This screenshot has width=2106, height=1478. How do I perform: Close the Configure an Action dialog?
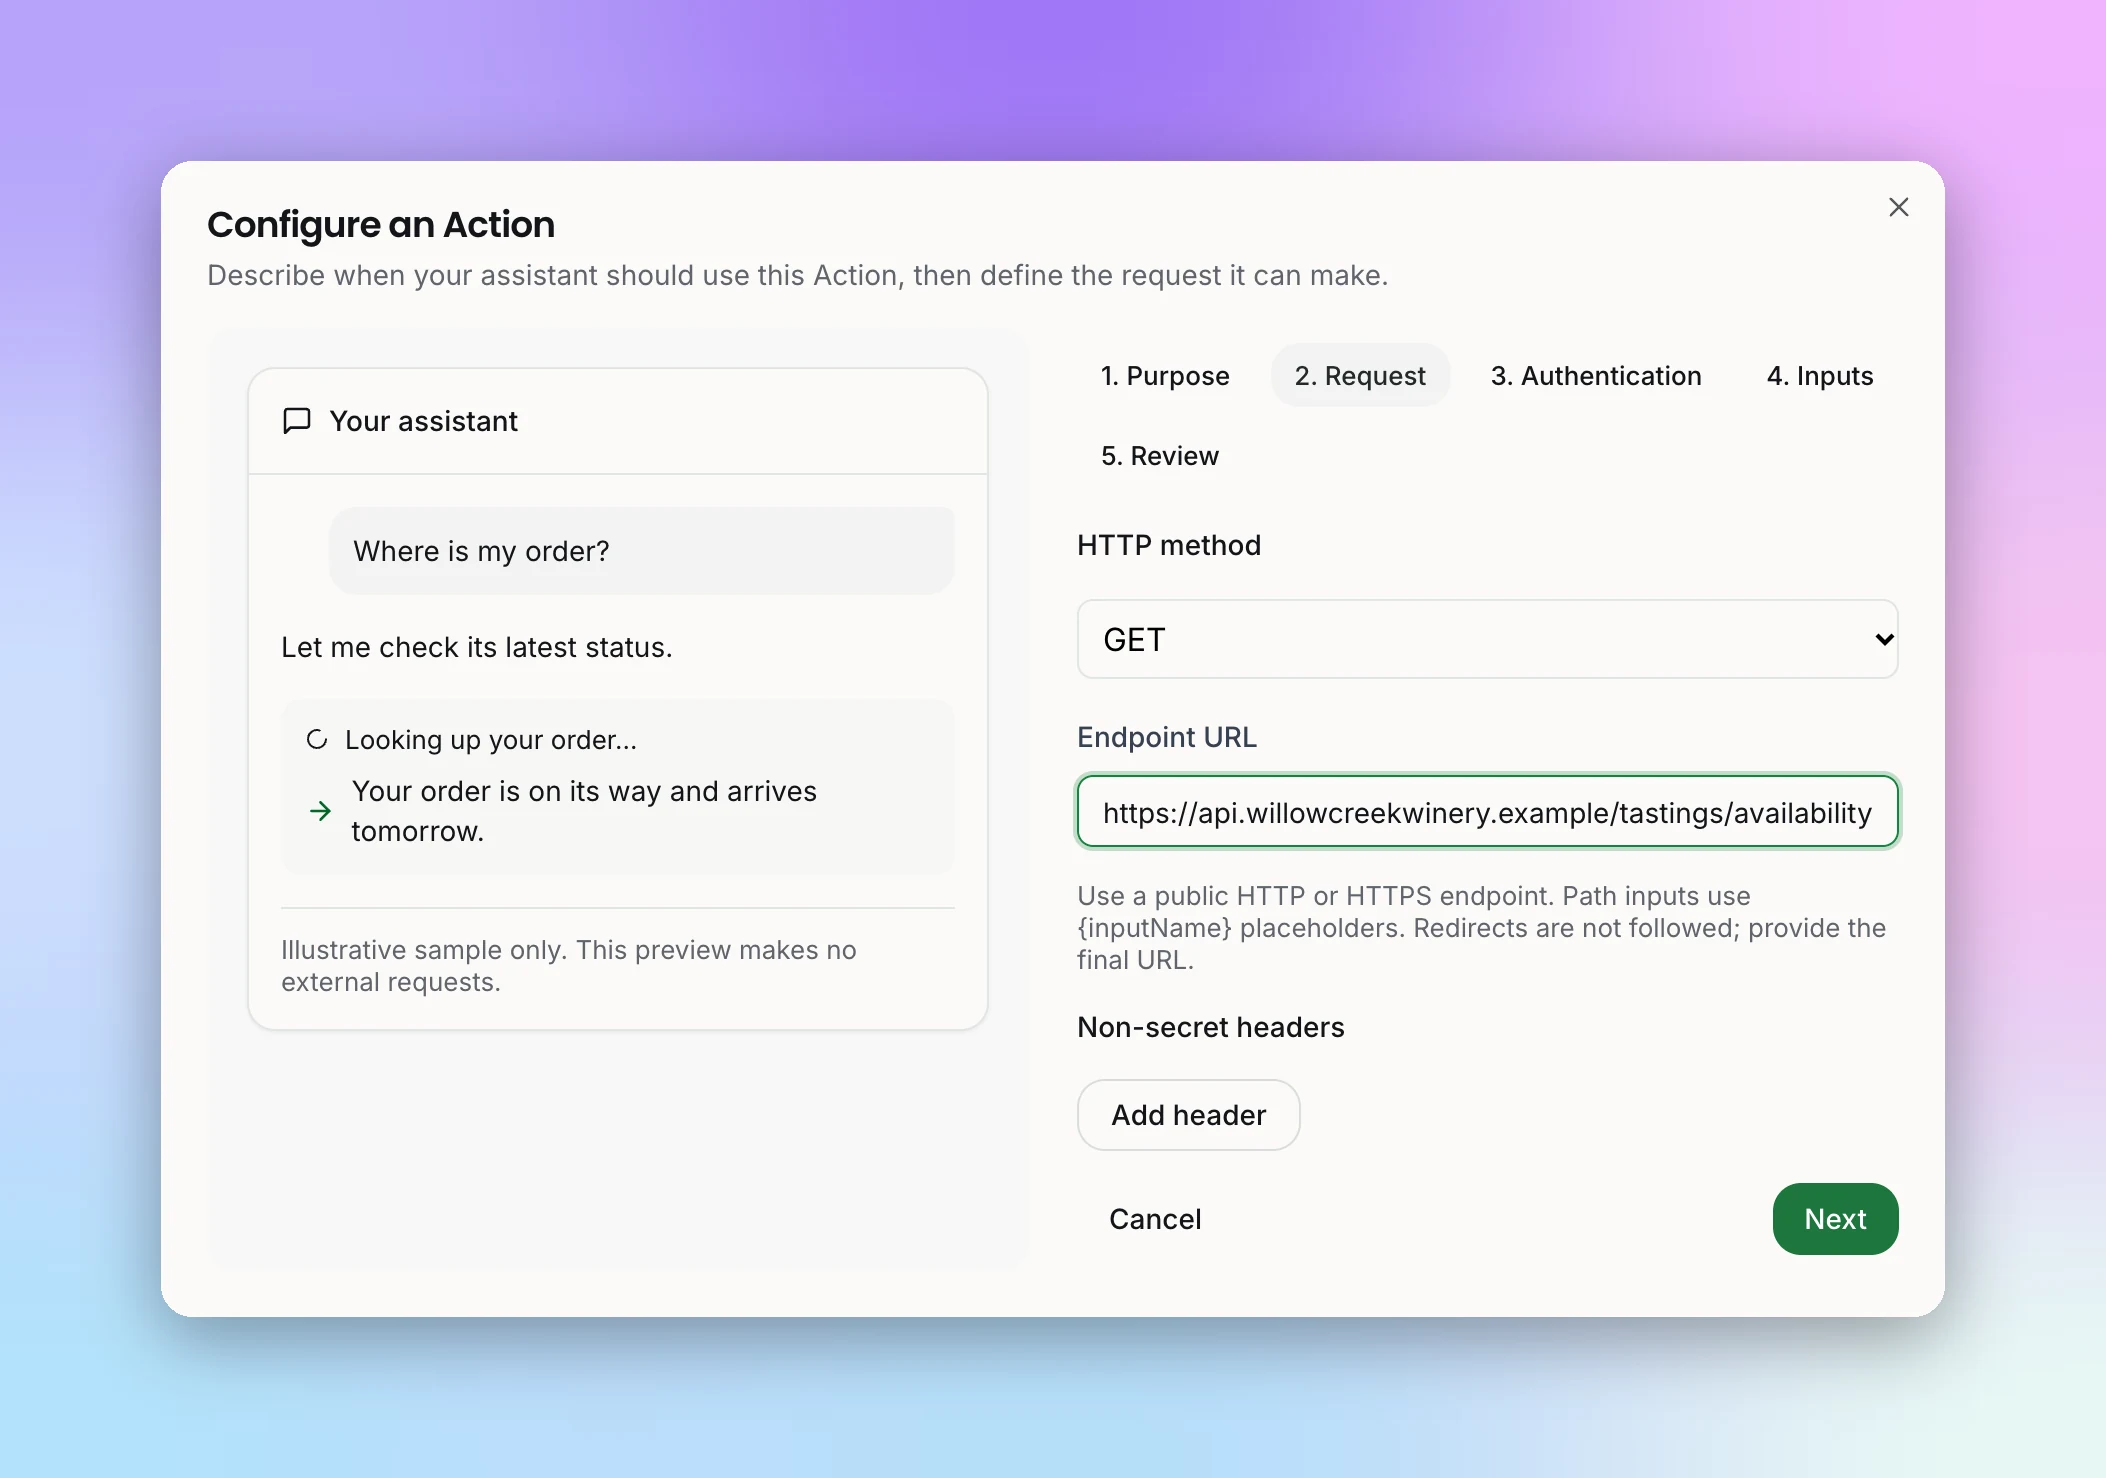point(1898,207)
